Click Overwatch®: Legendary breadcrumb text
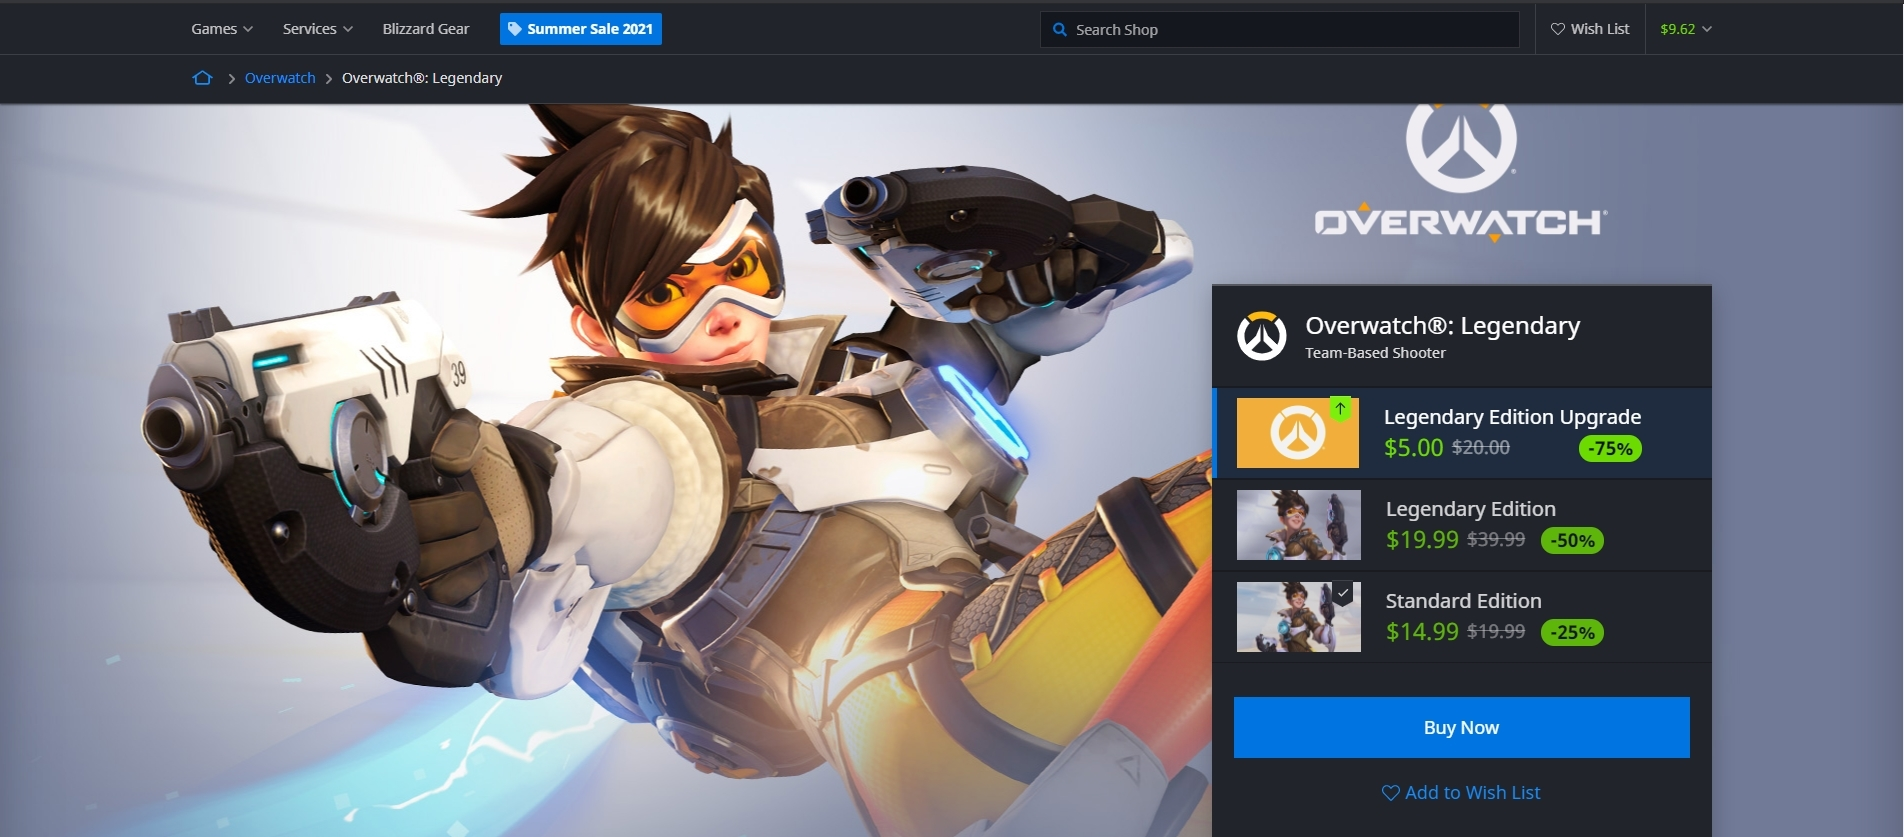This screenshot has width=1904, height=837. 422,78
